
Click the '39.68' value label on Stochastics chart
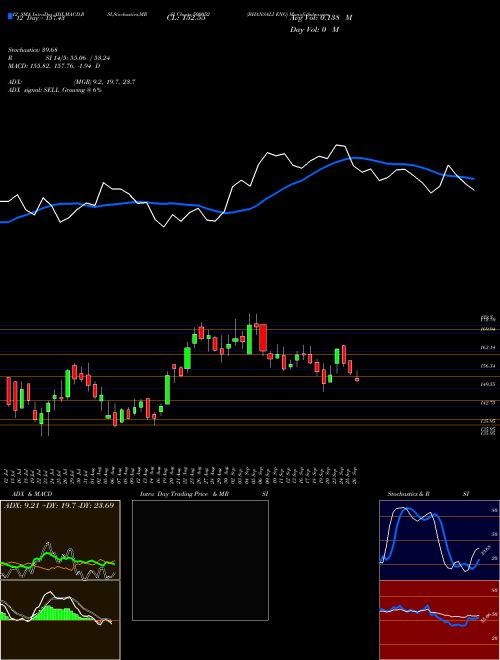pyautogui.click(x=486, y=551)
